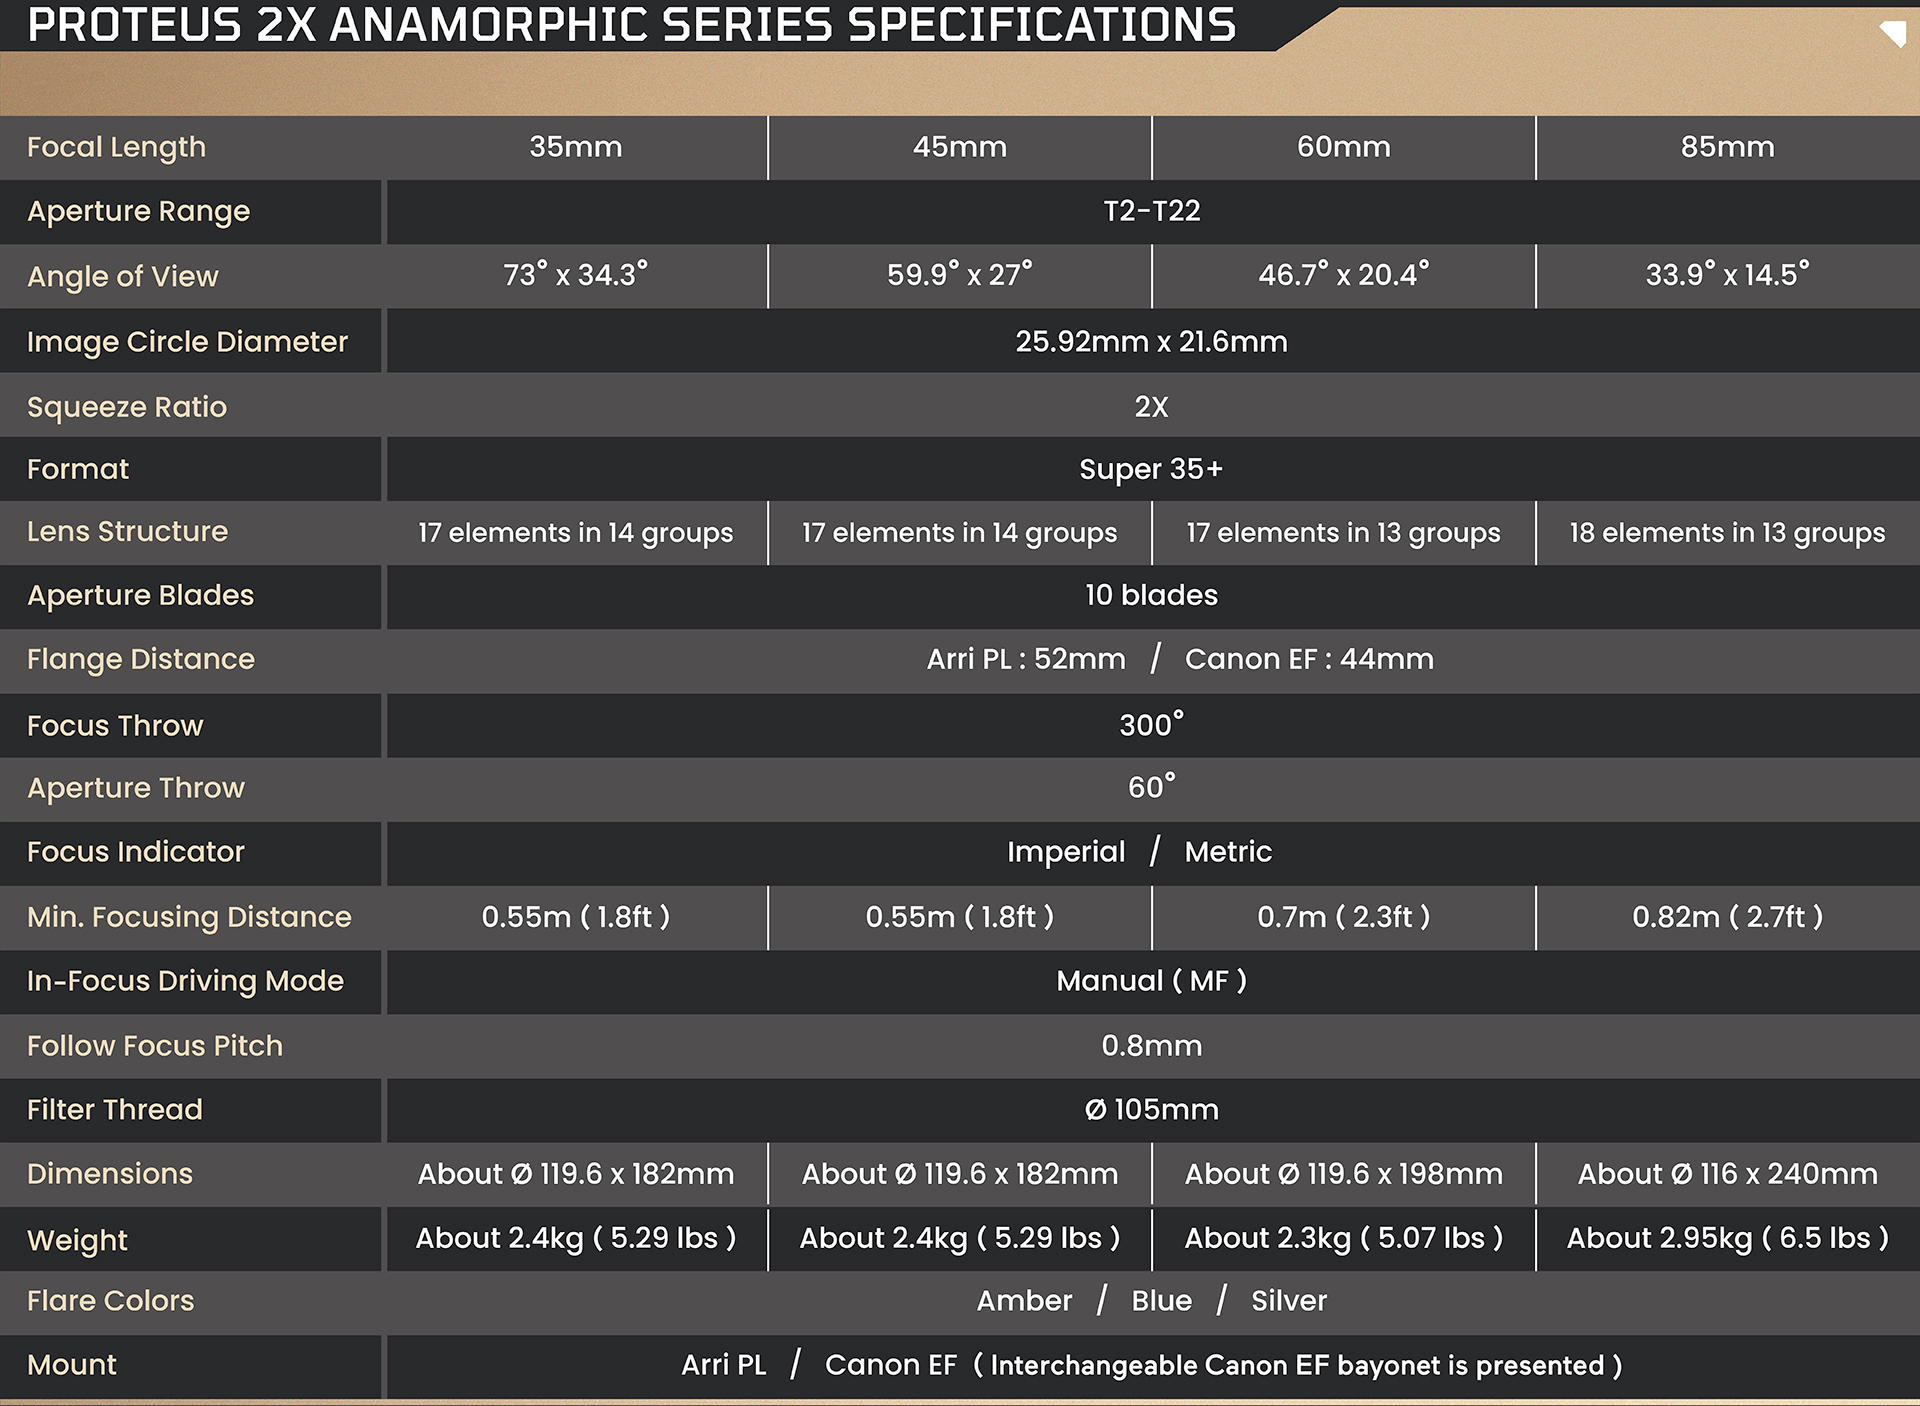The image size is (1920, 1406).
Task: Click the Aperture Range row label
Action: coord(139,212)
